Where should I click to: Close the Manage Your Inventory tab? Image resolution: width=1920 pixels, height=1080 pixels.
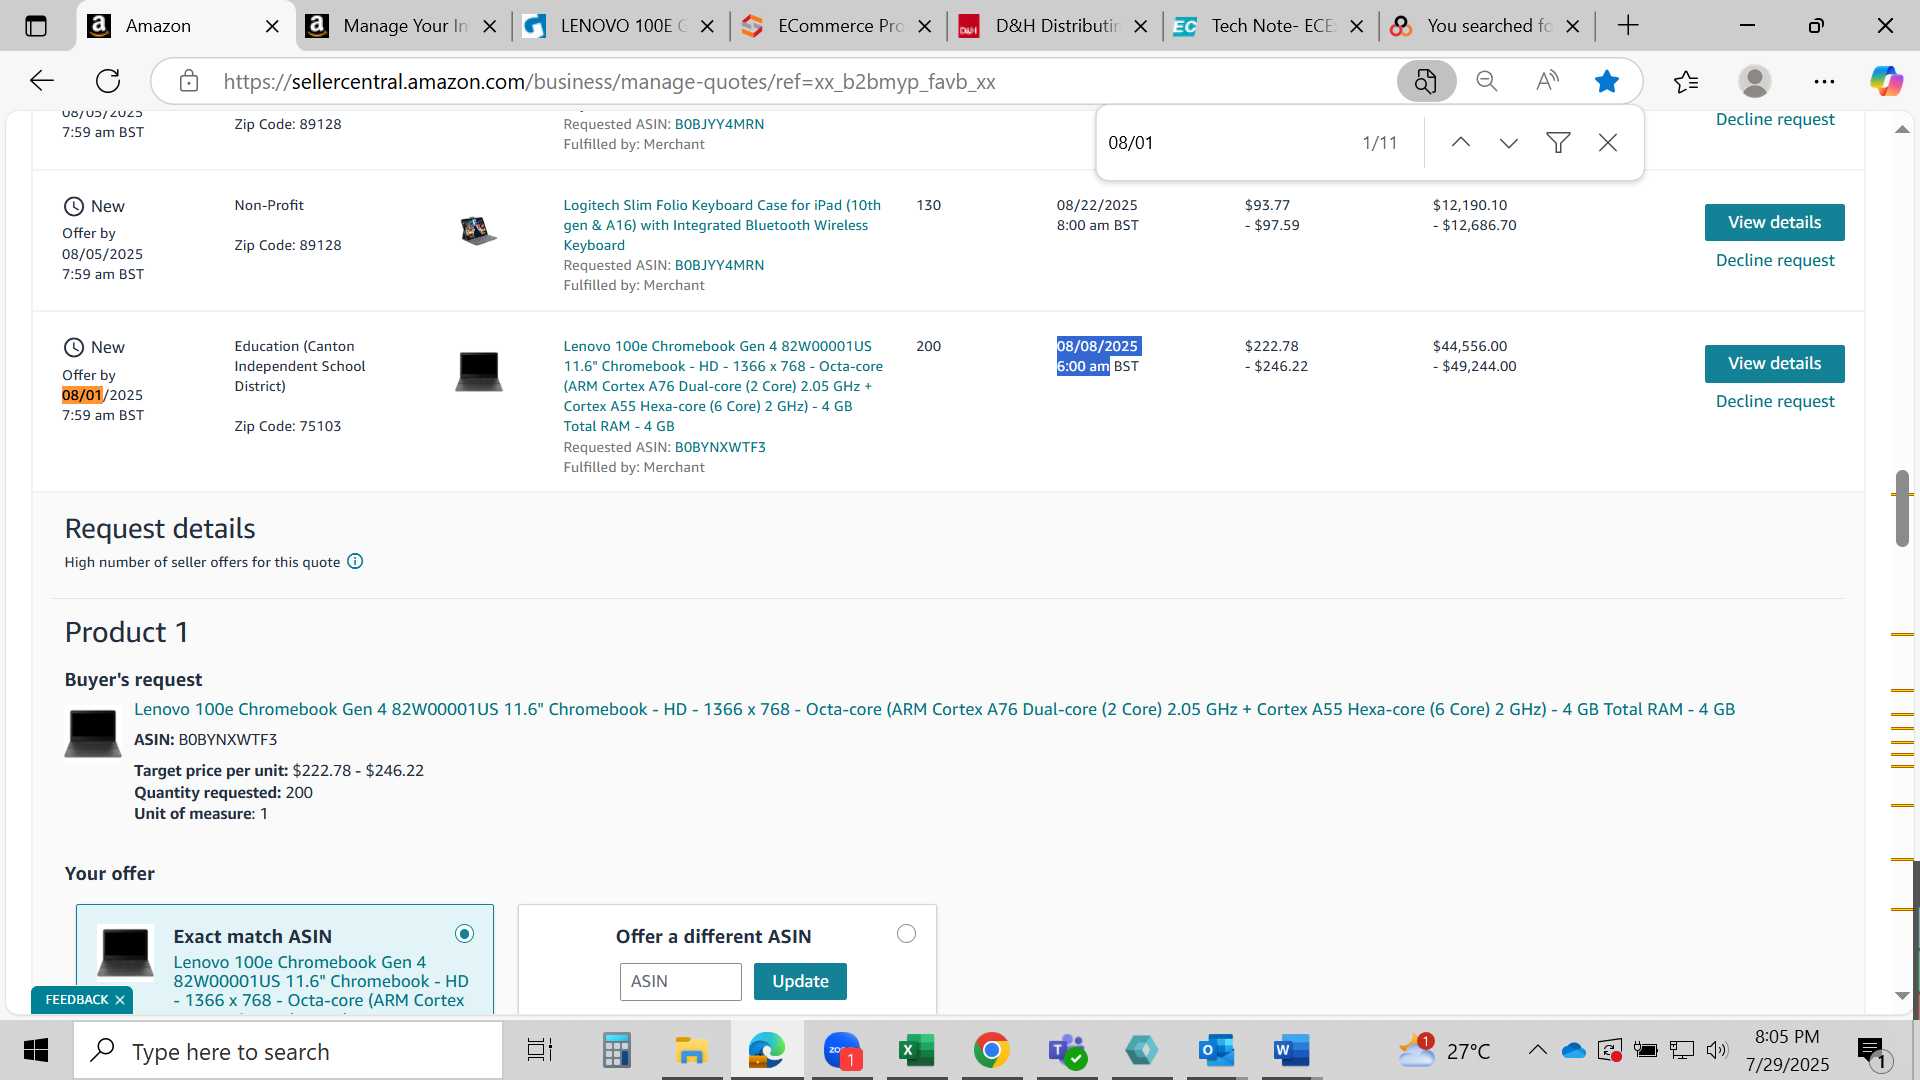(490, 26)
